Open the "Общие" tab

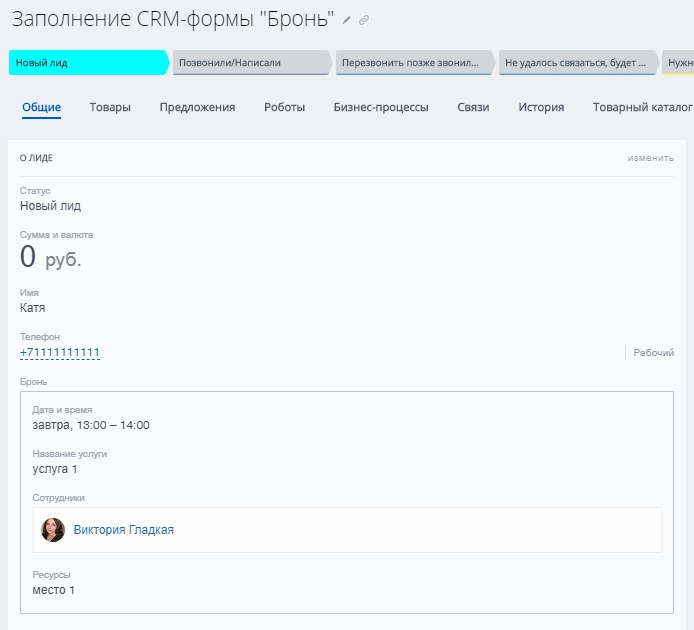[42, 107]
